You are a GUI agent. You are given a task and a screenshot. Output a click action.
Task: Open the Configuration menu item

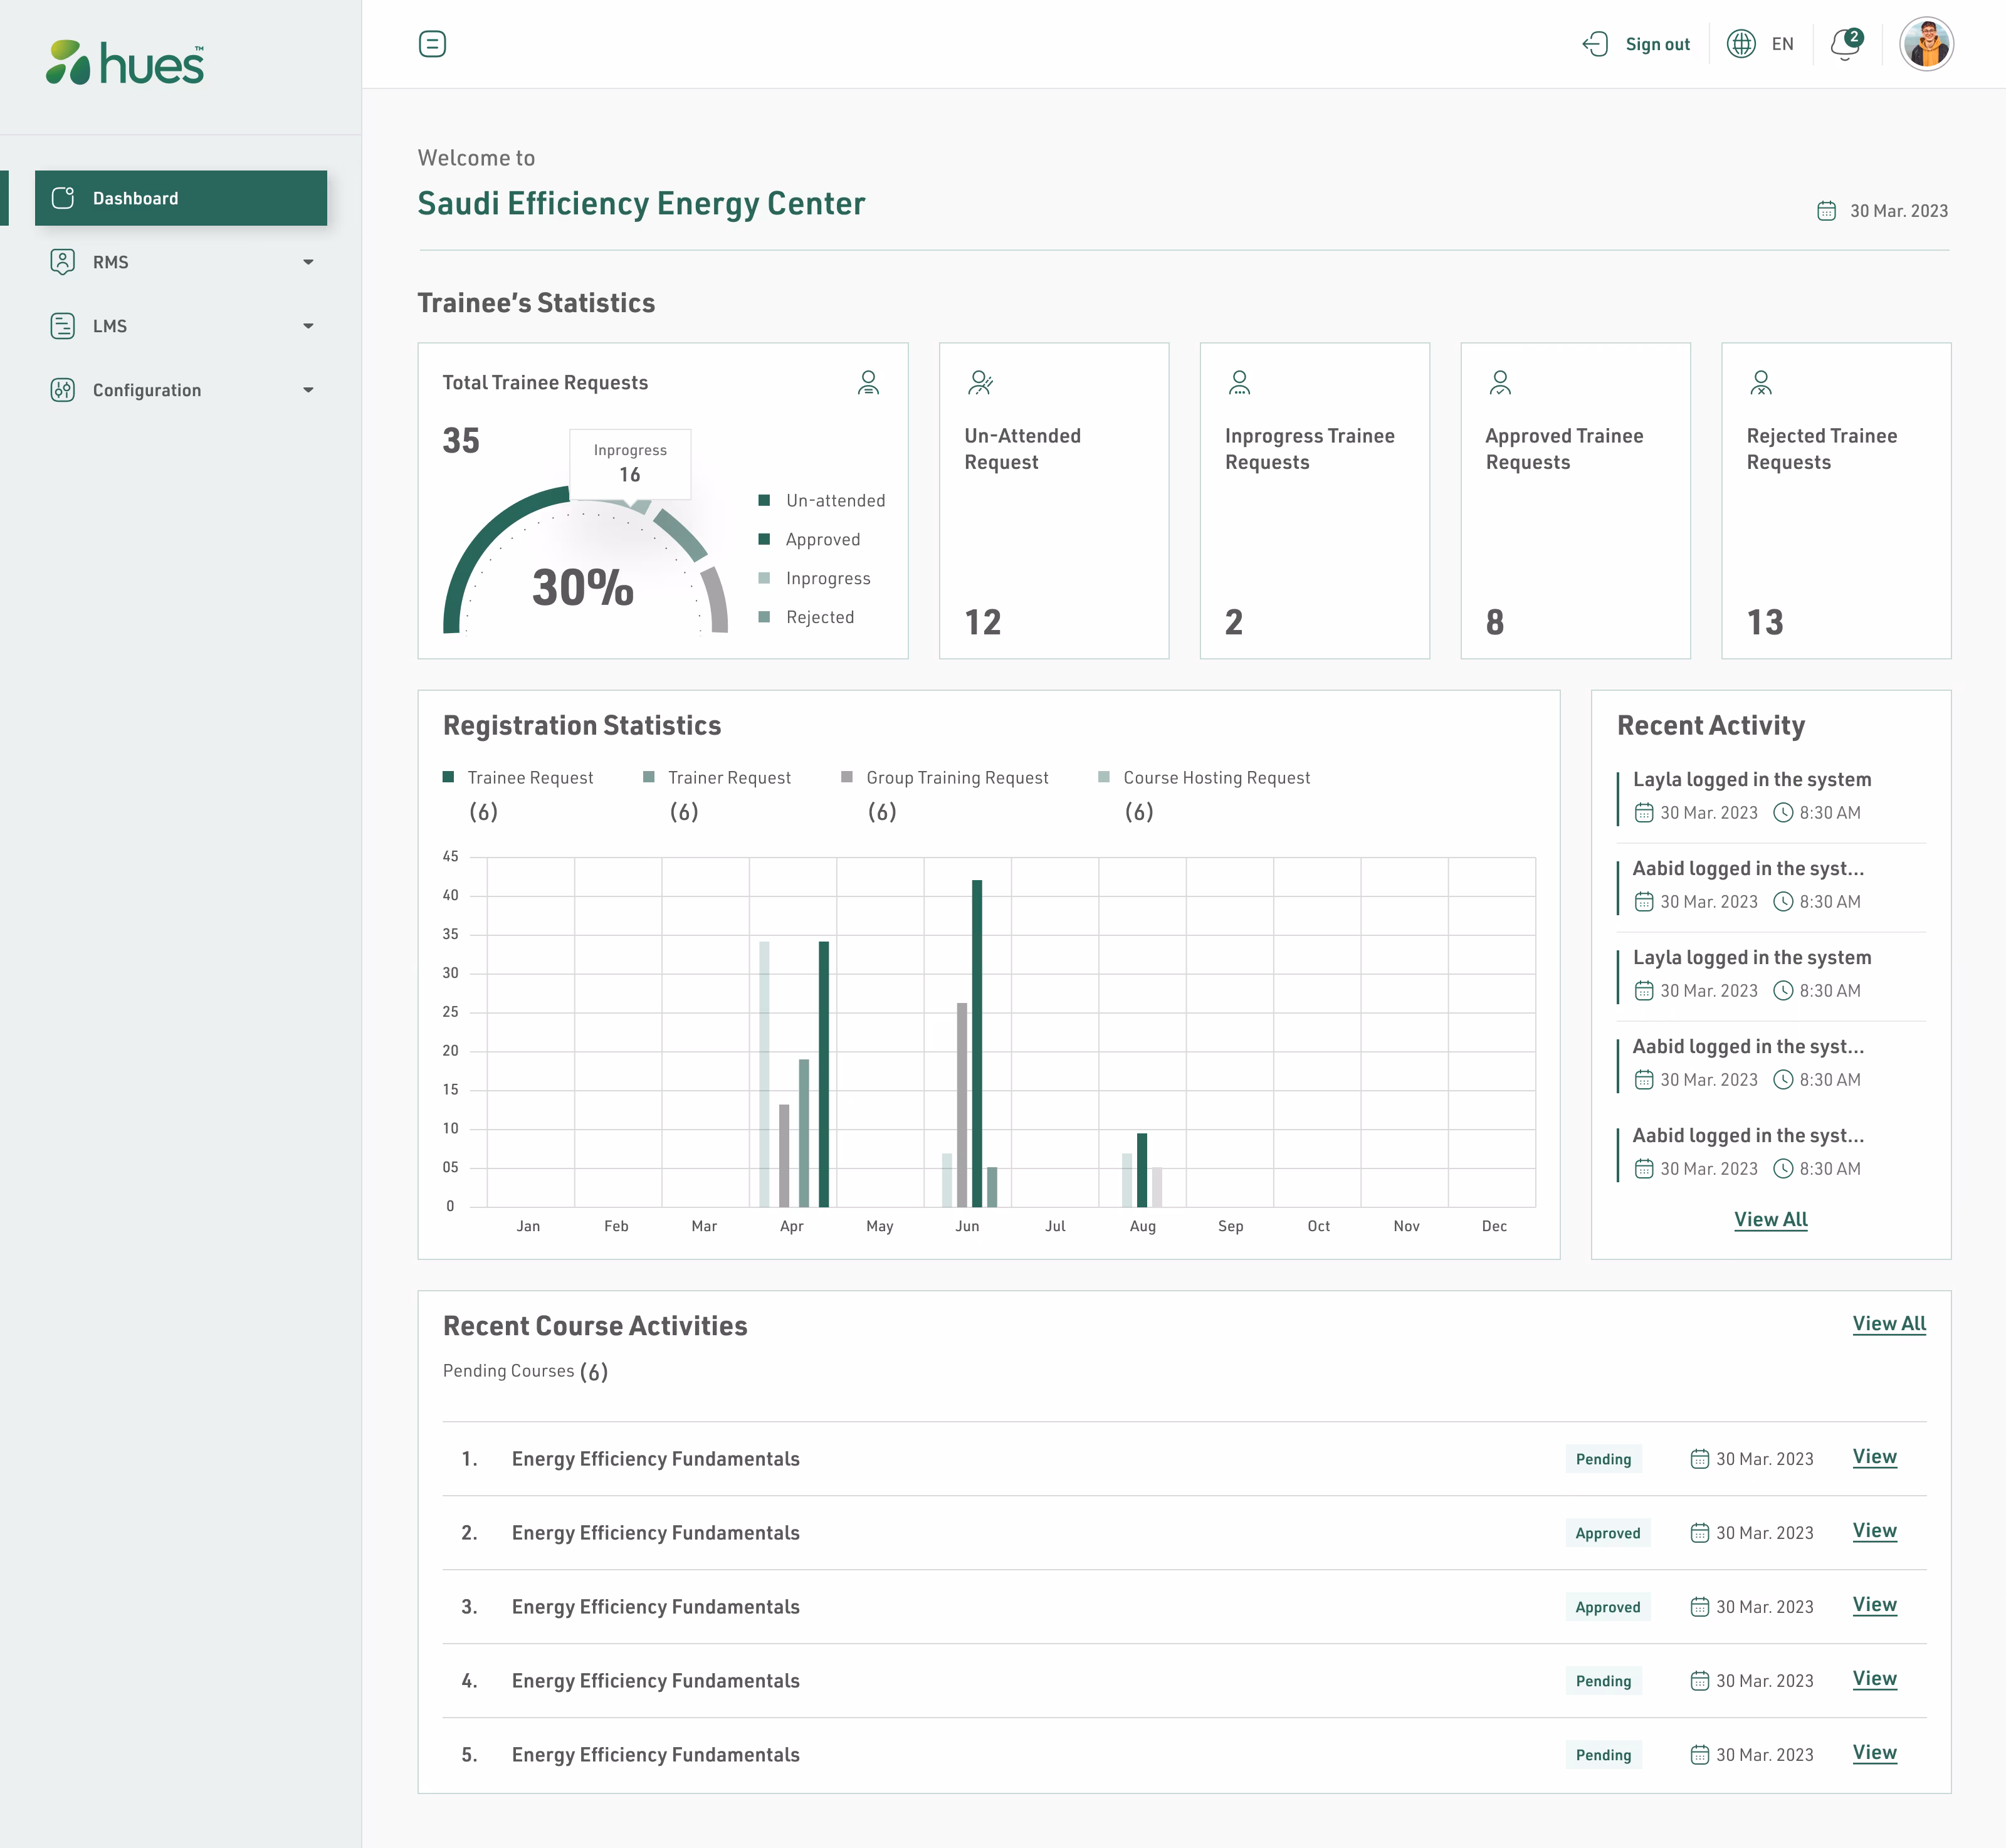point(181,390)
